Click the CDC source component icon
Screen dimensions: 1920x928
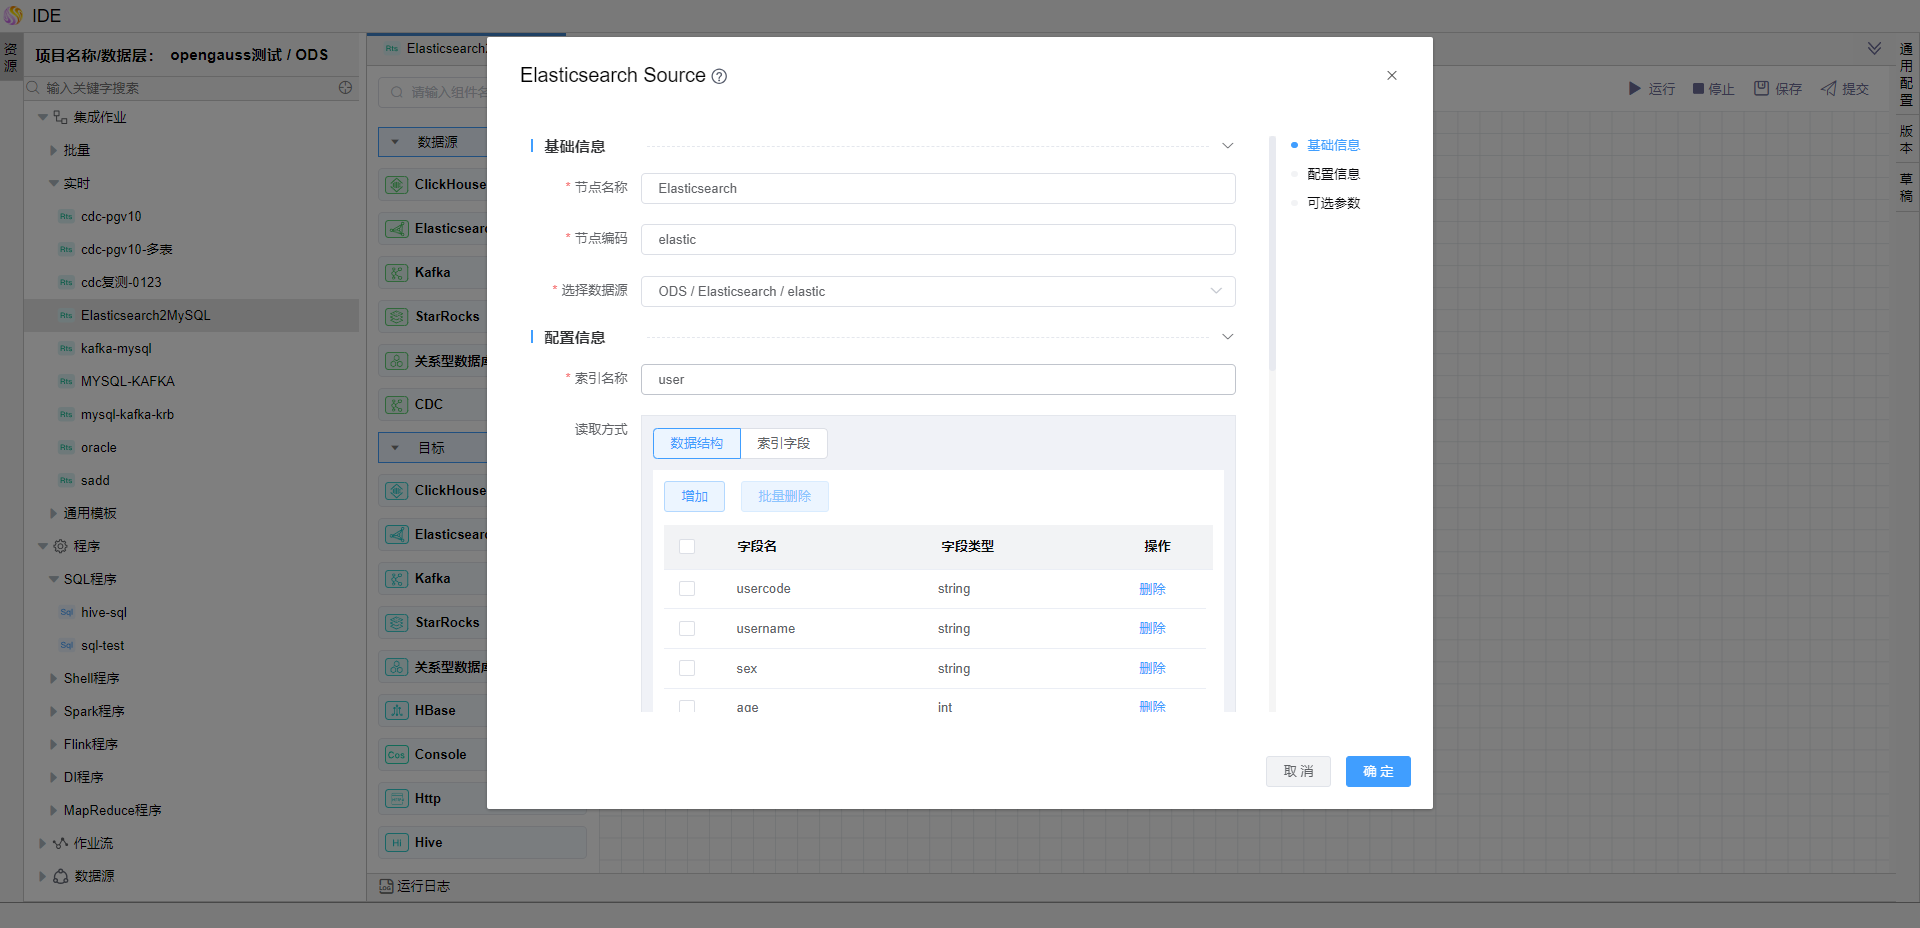pyautogui.click(x=397, y=405)
